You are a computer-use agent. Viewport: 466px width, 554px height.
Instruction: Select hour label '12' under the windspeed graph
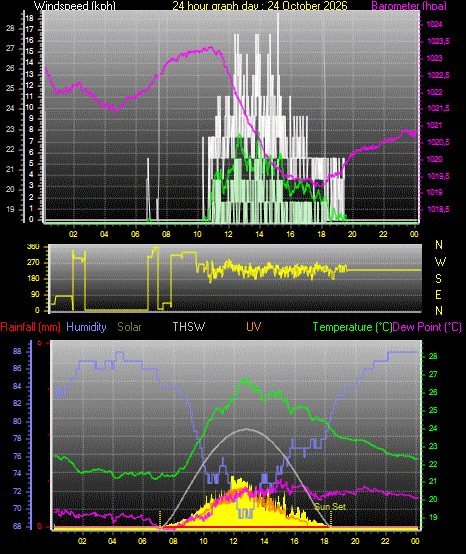(x=229, y=234)
